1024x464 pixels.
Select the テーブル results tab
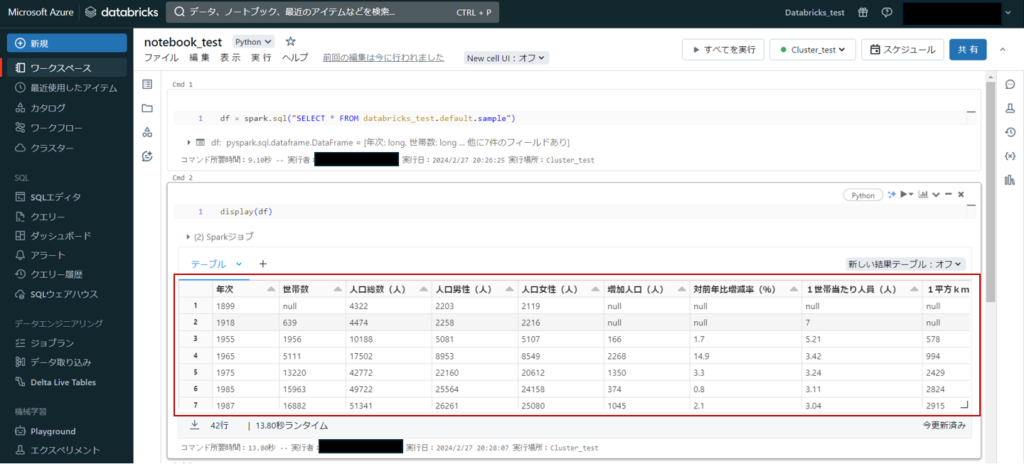pyautogui.click(x=209, y=264)
